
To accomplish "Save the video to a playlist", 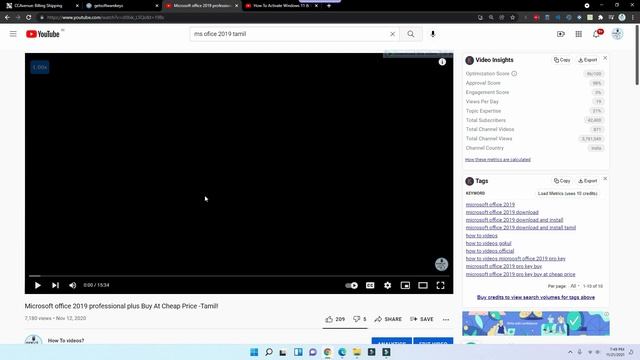I will pyautogui.click(x=422, y=319).
